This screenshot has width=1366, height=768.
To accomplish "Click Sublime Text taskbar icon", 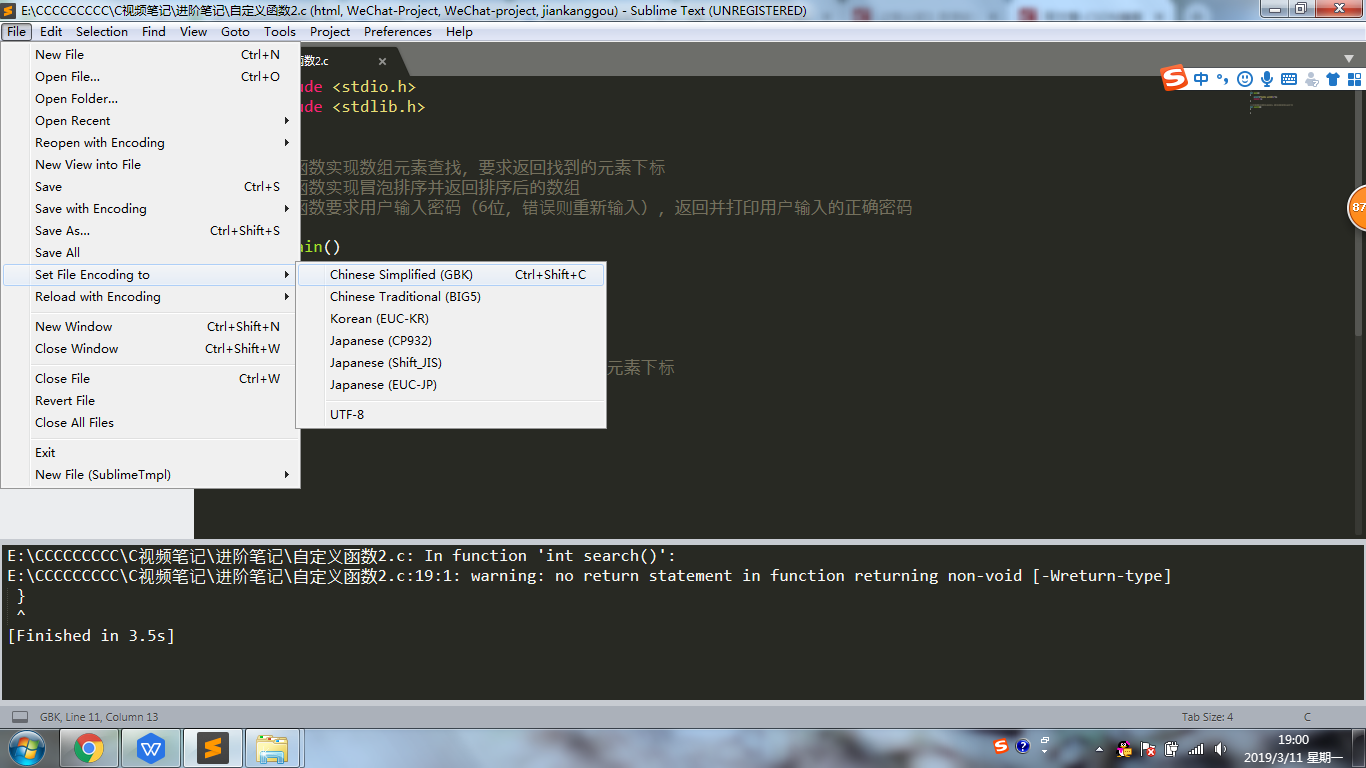I will (x=212, y=748).
